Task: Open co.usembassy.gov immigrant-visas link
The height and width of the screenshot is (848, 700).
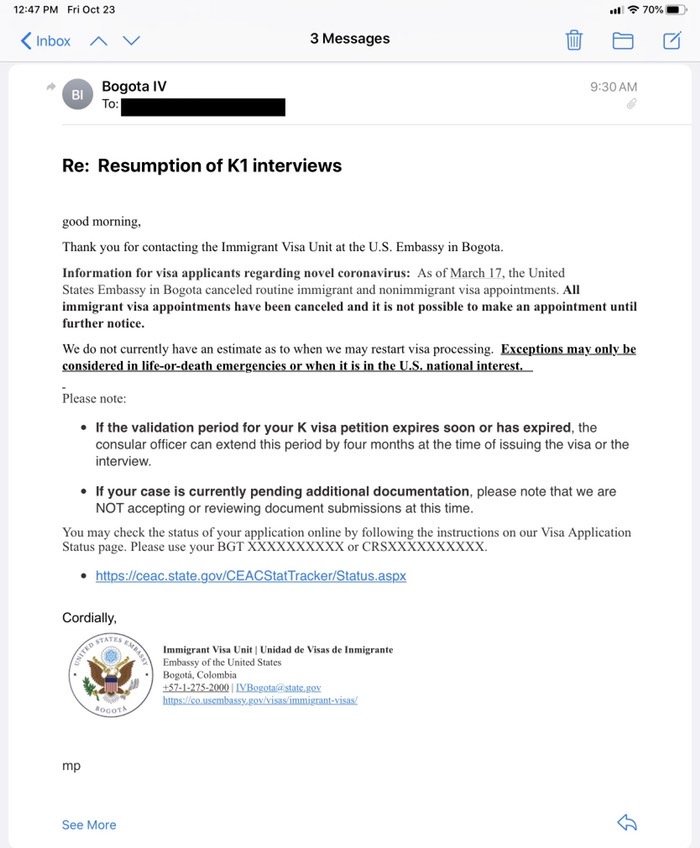Action: coord(260,700)
